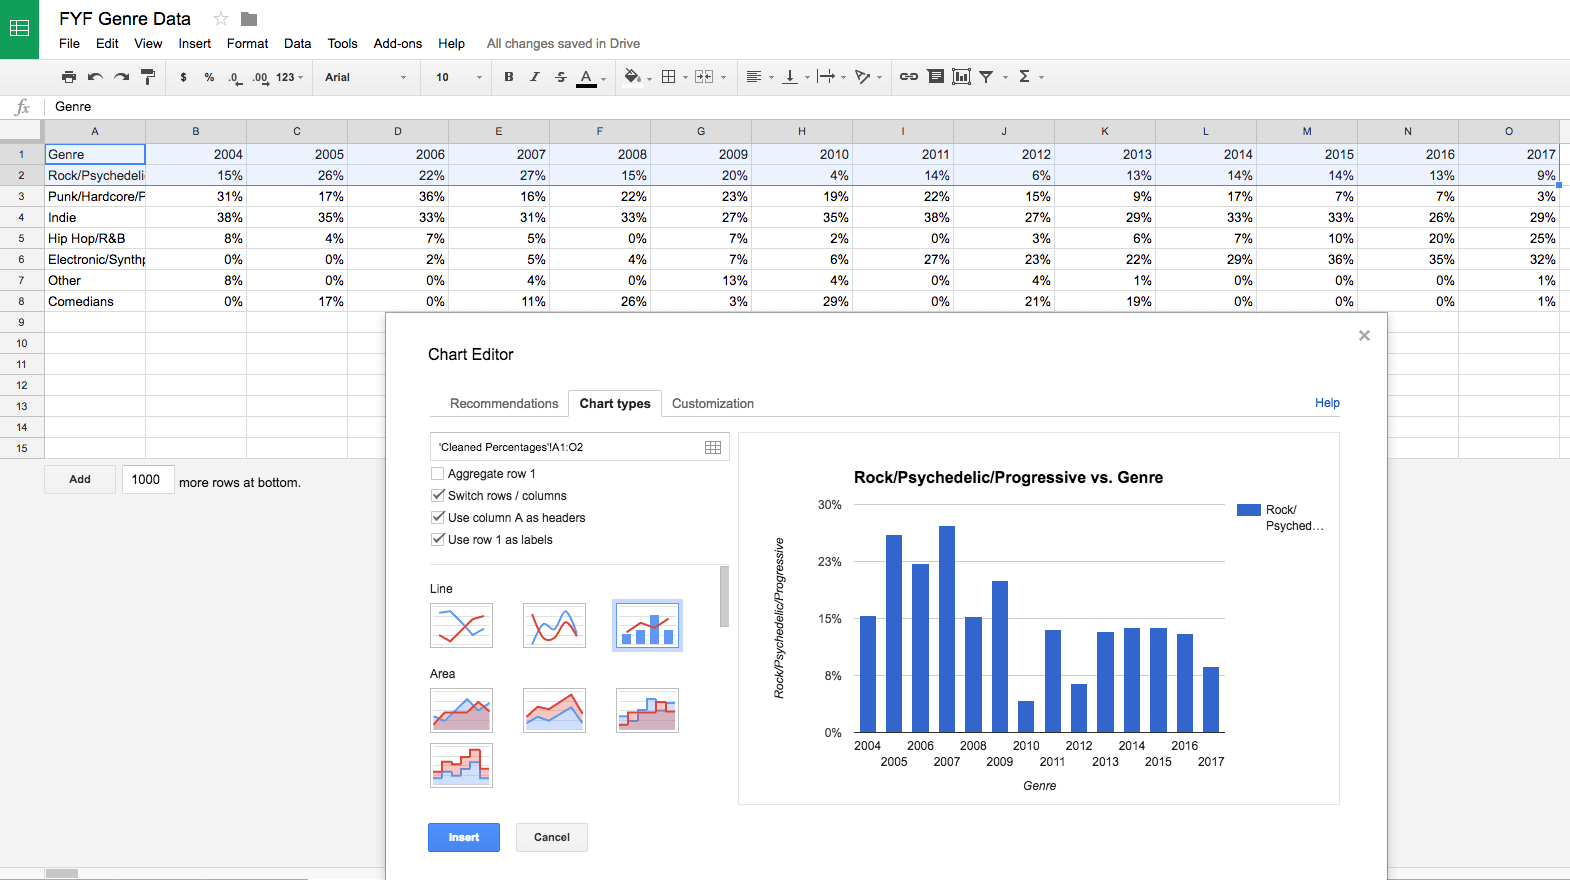
Task: Click the data range grid selector icon
Action: coord(713,447)
